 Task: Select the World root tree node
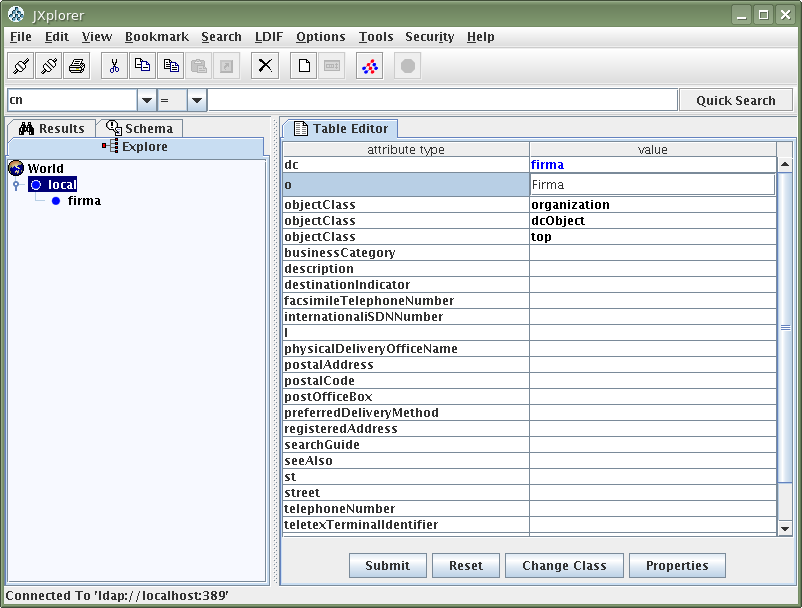(x=46, y=168)
